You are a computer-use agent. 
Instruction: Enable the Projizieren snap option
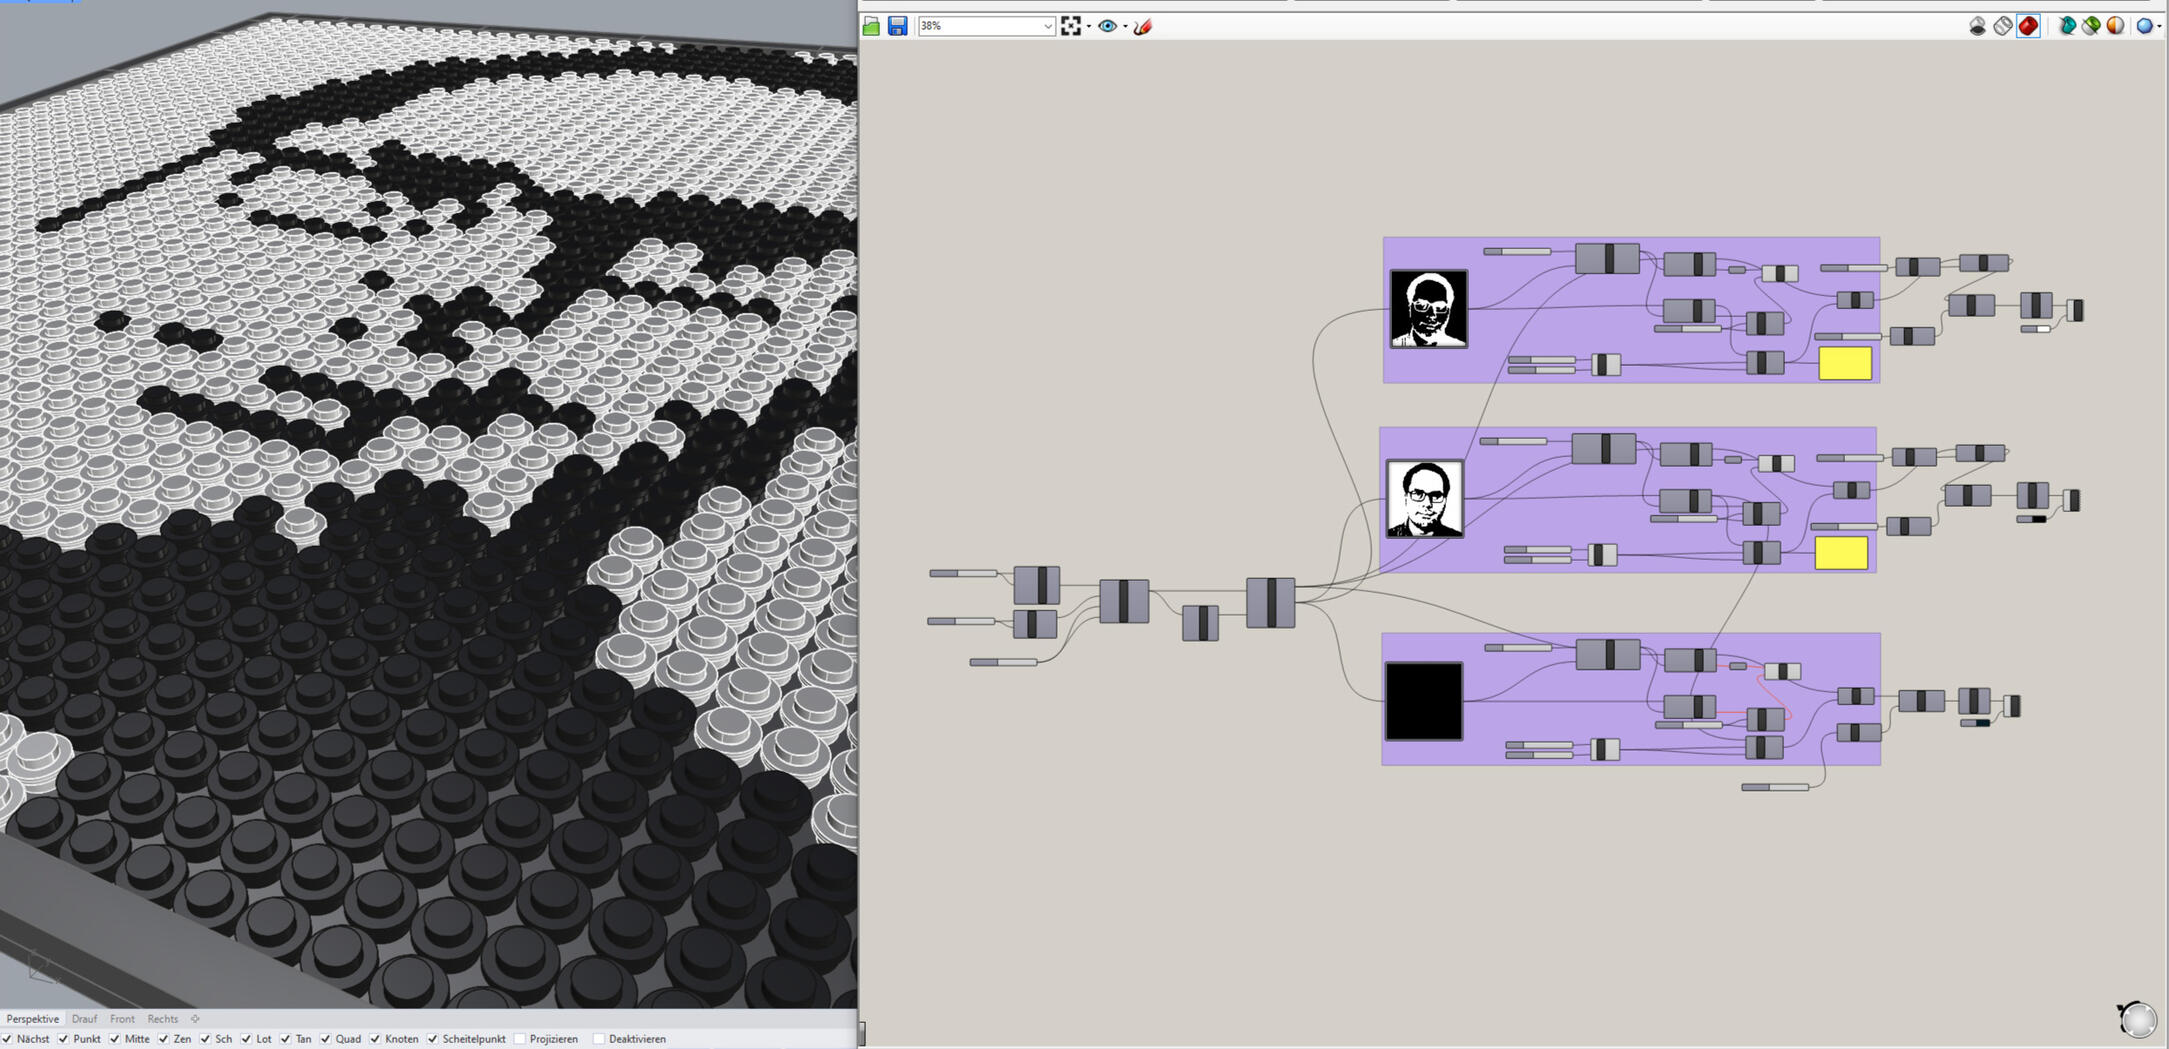(522, 1039)
